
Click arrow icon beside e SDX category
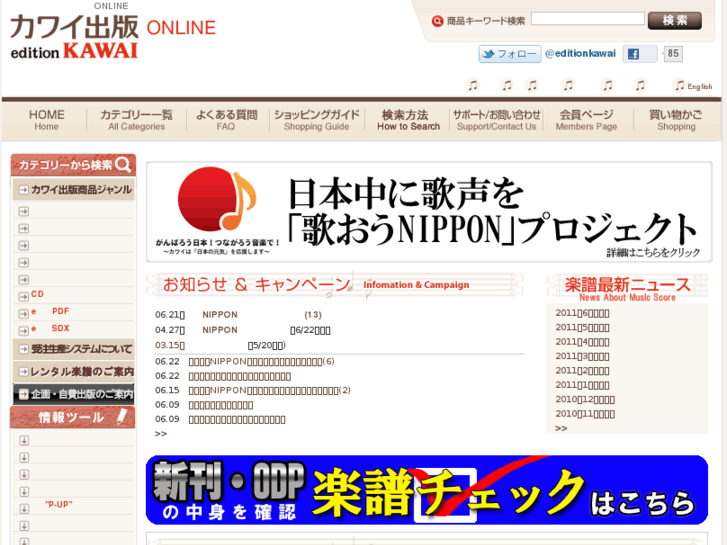click(x=24, y=331)
